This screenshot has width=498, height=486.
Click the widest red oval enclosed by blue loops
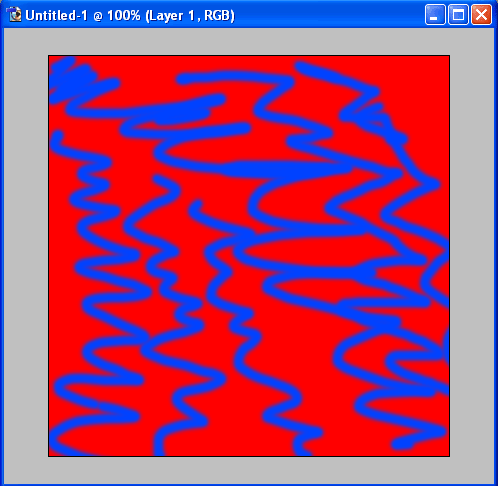tap(300, 251)
